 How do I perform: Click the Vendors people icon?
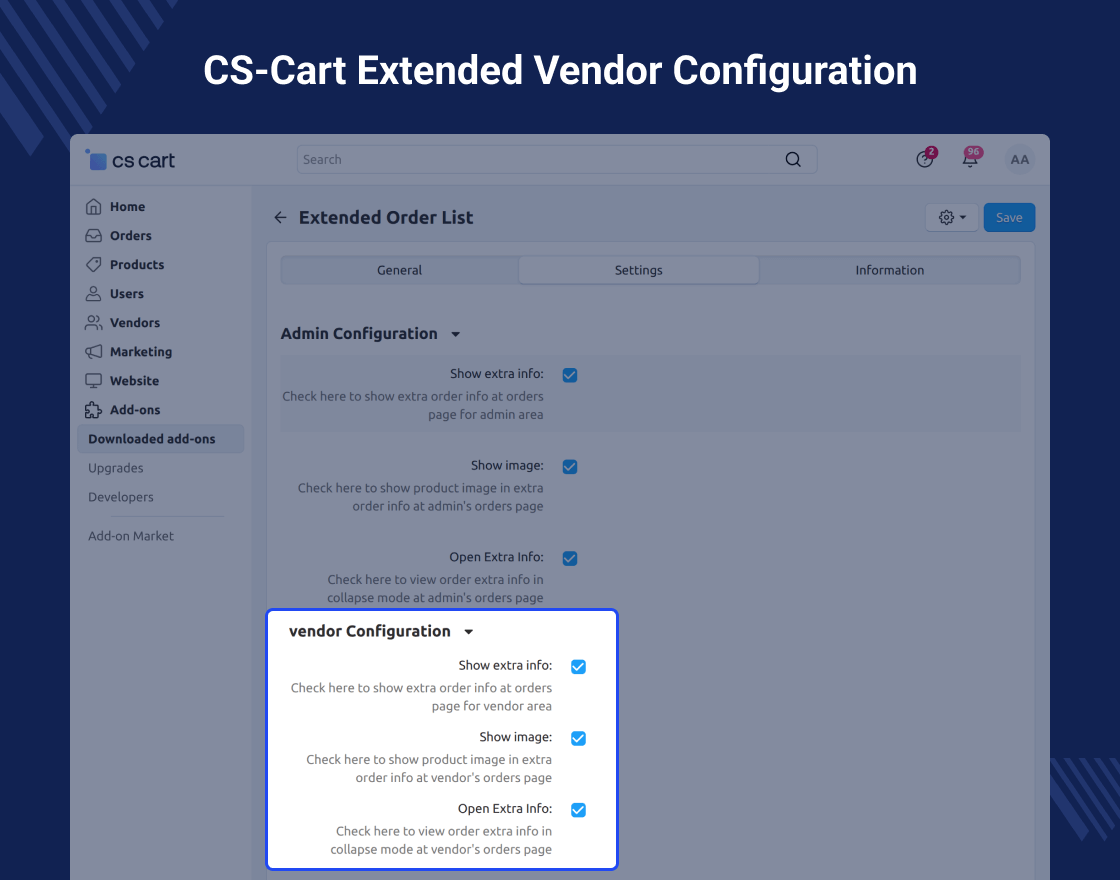pos(94,323)
